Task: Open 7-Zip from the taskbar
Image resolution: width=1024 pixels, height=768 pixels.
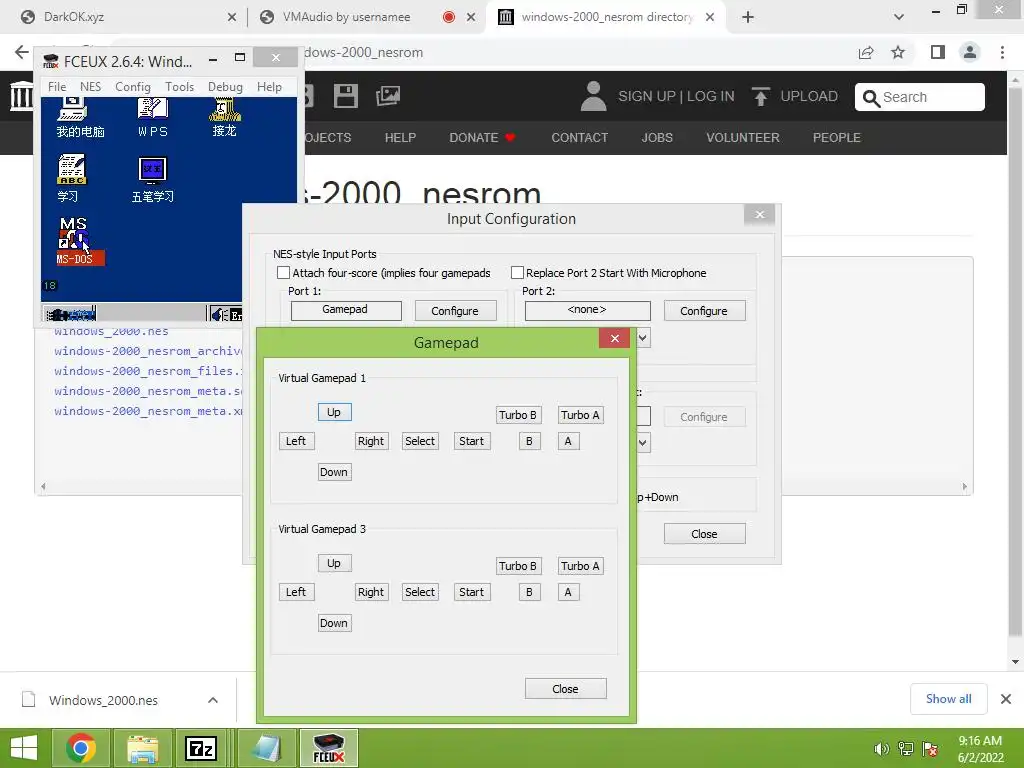Action: 200,748
